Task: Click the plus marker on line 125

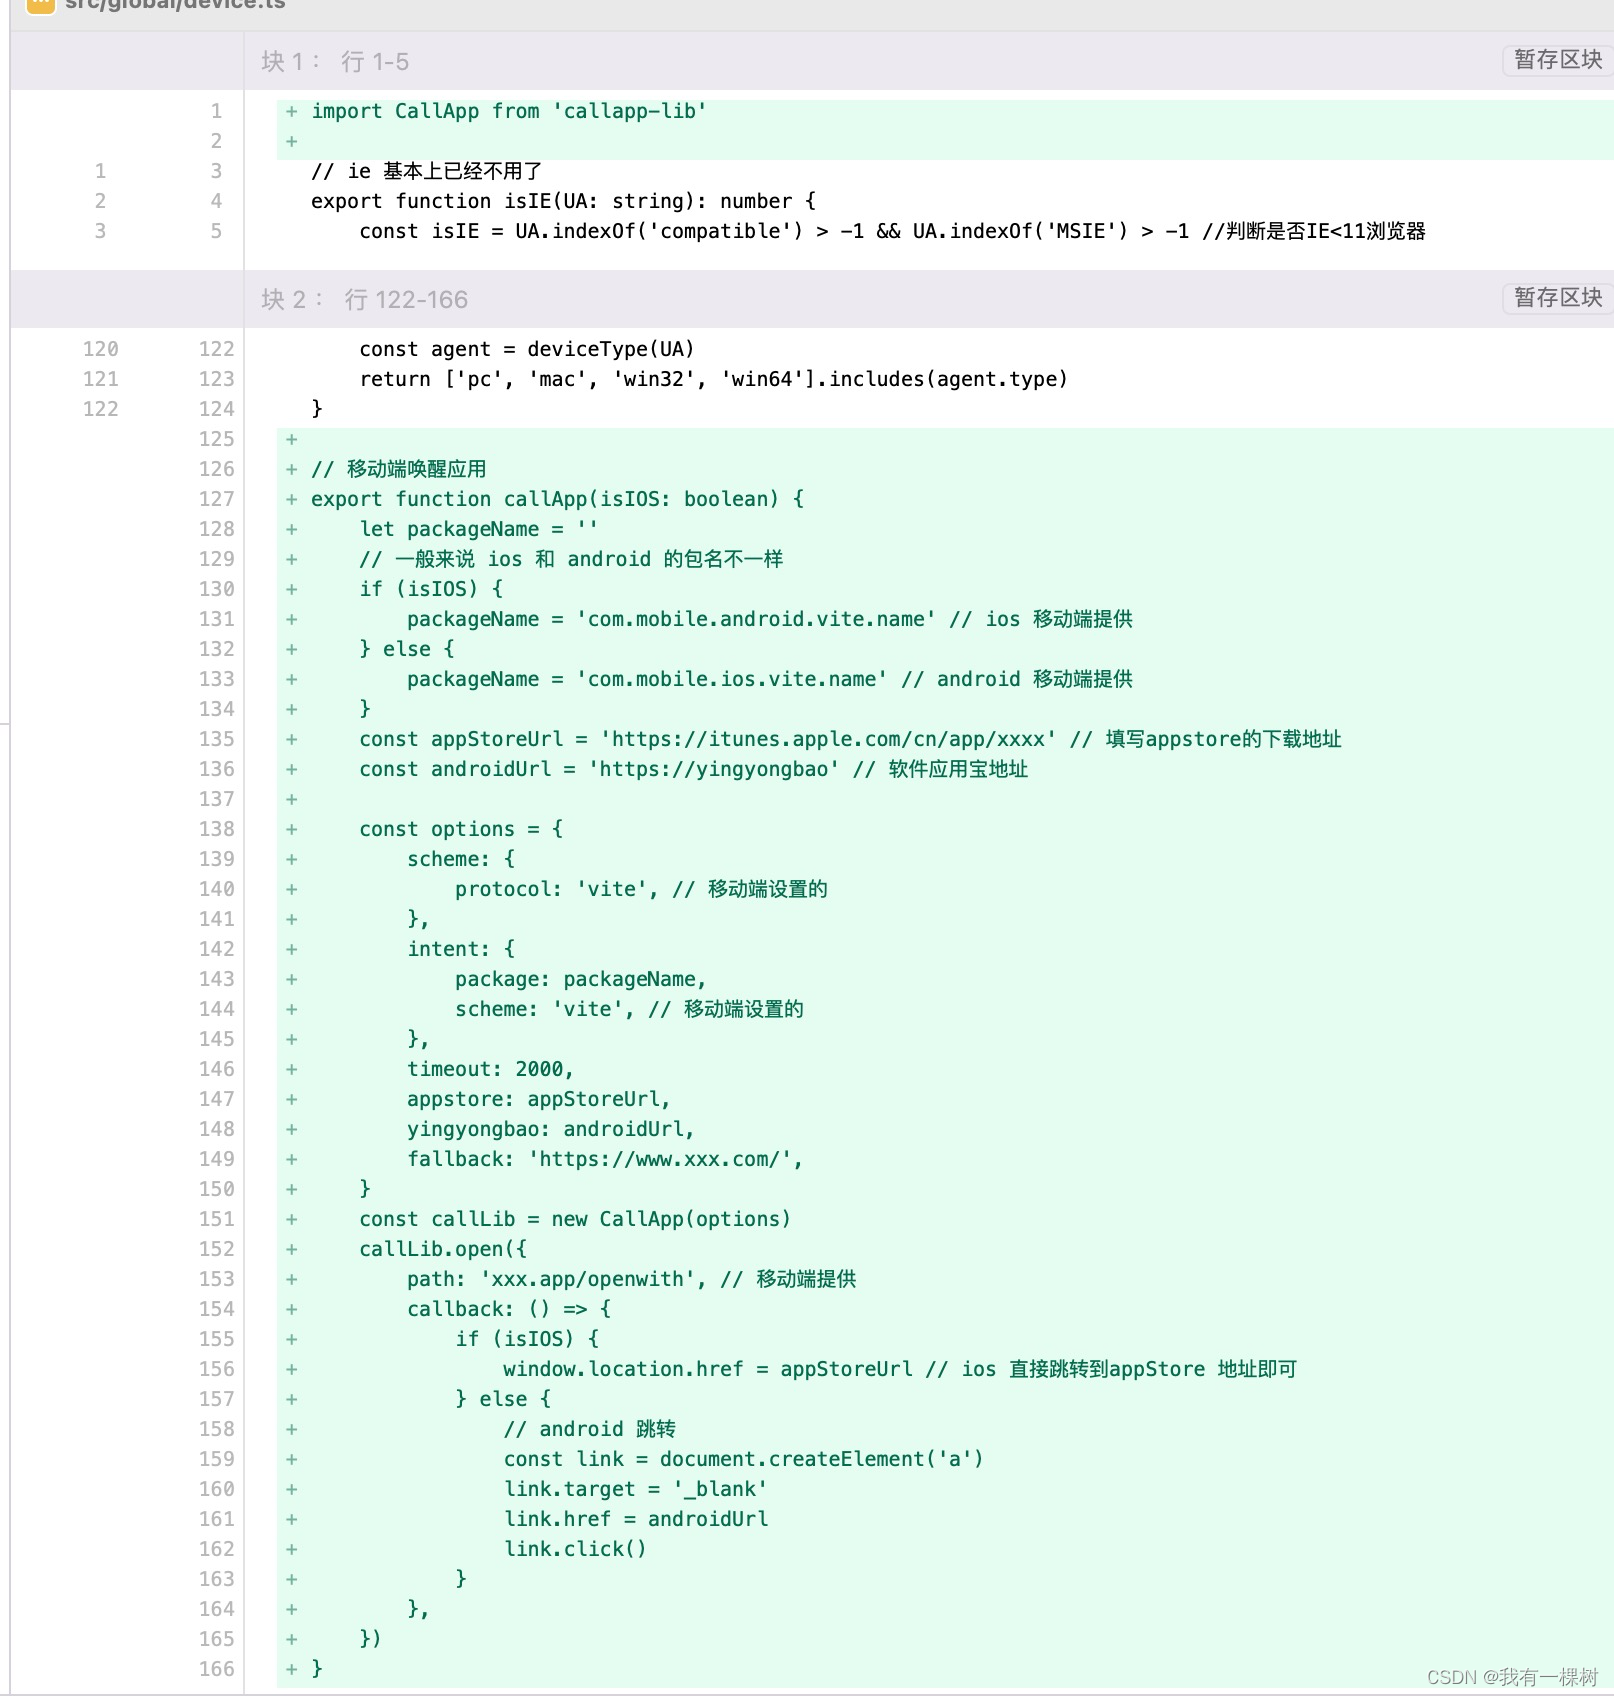Action: pyautogui.click(x=290, y=438)
